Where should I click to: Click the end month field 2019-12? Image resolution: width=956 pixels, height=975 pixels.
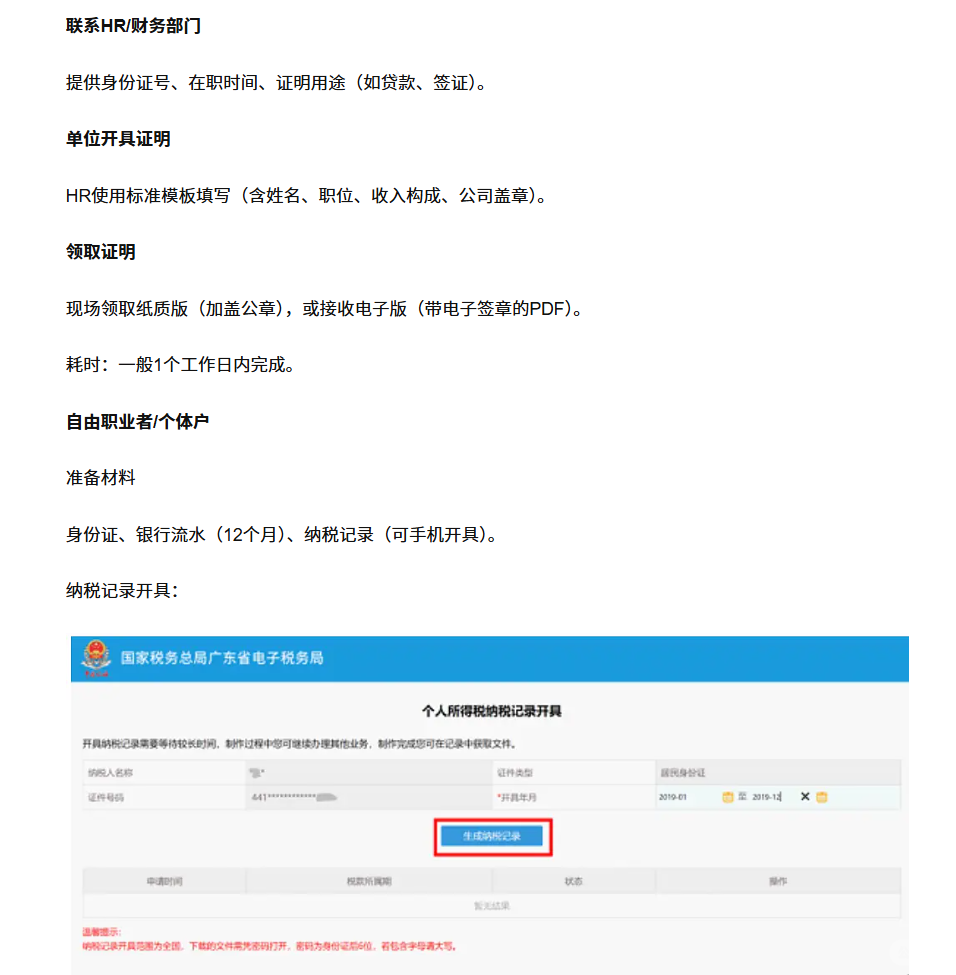click(x=766, y=797)
